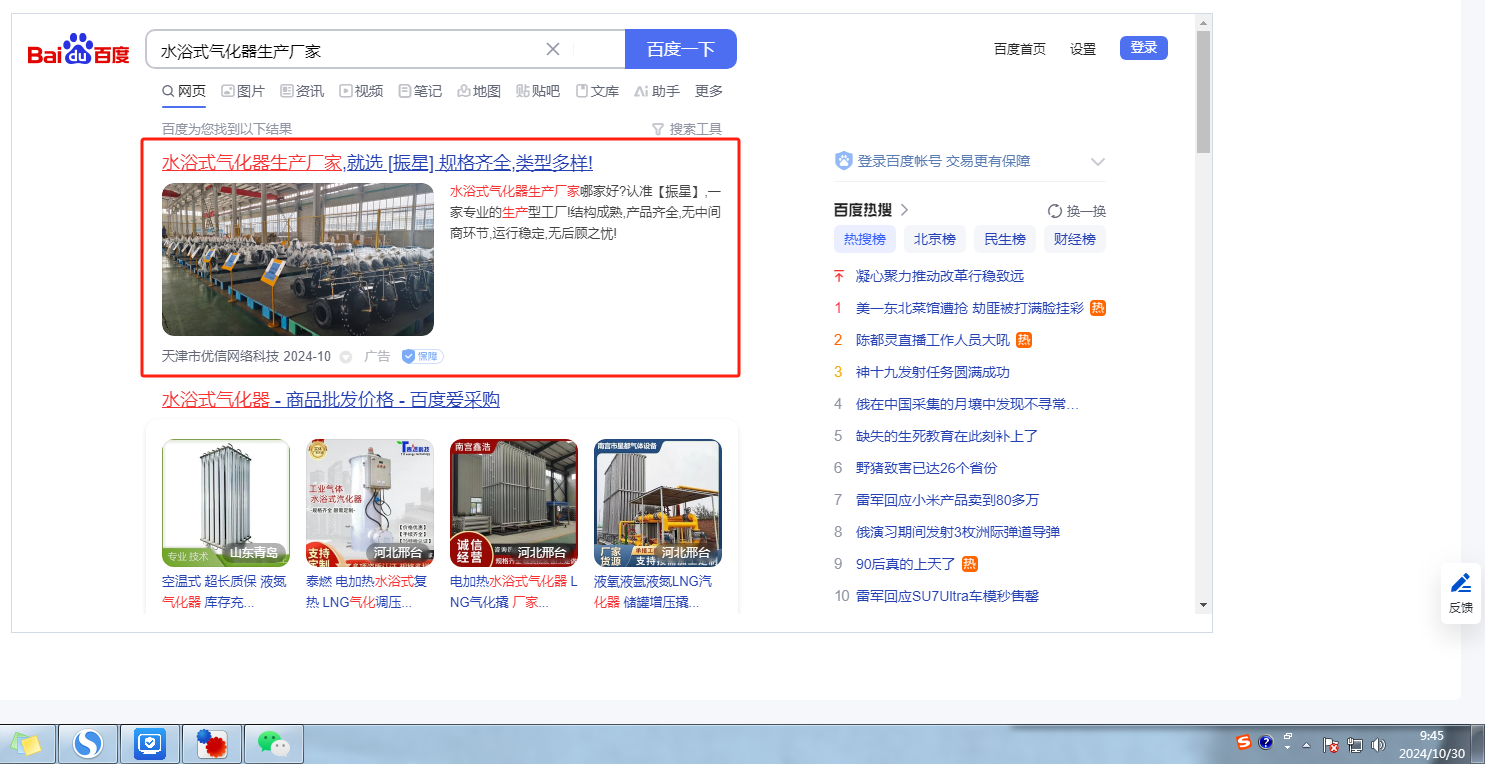Open the 空温式 超长质保 液氮气化器 product link

(x=226, y=592)
